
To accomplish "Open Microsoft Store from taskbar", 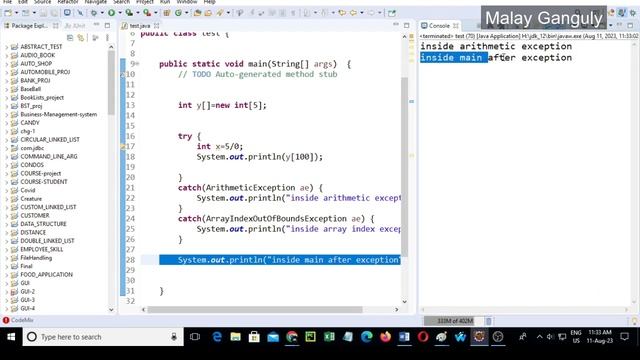I will tap(254, 337).
